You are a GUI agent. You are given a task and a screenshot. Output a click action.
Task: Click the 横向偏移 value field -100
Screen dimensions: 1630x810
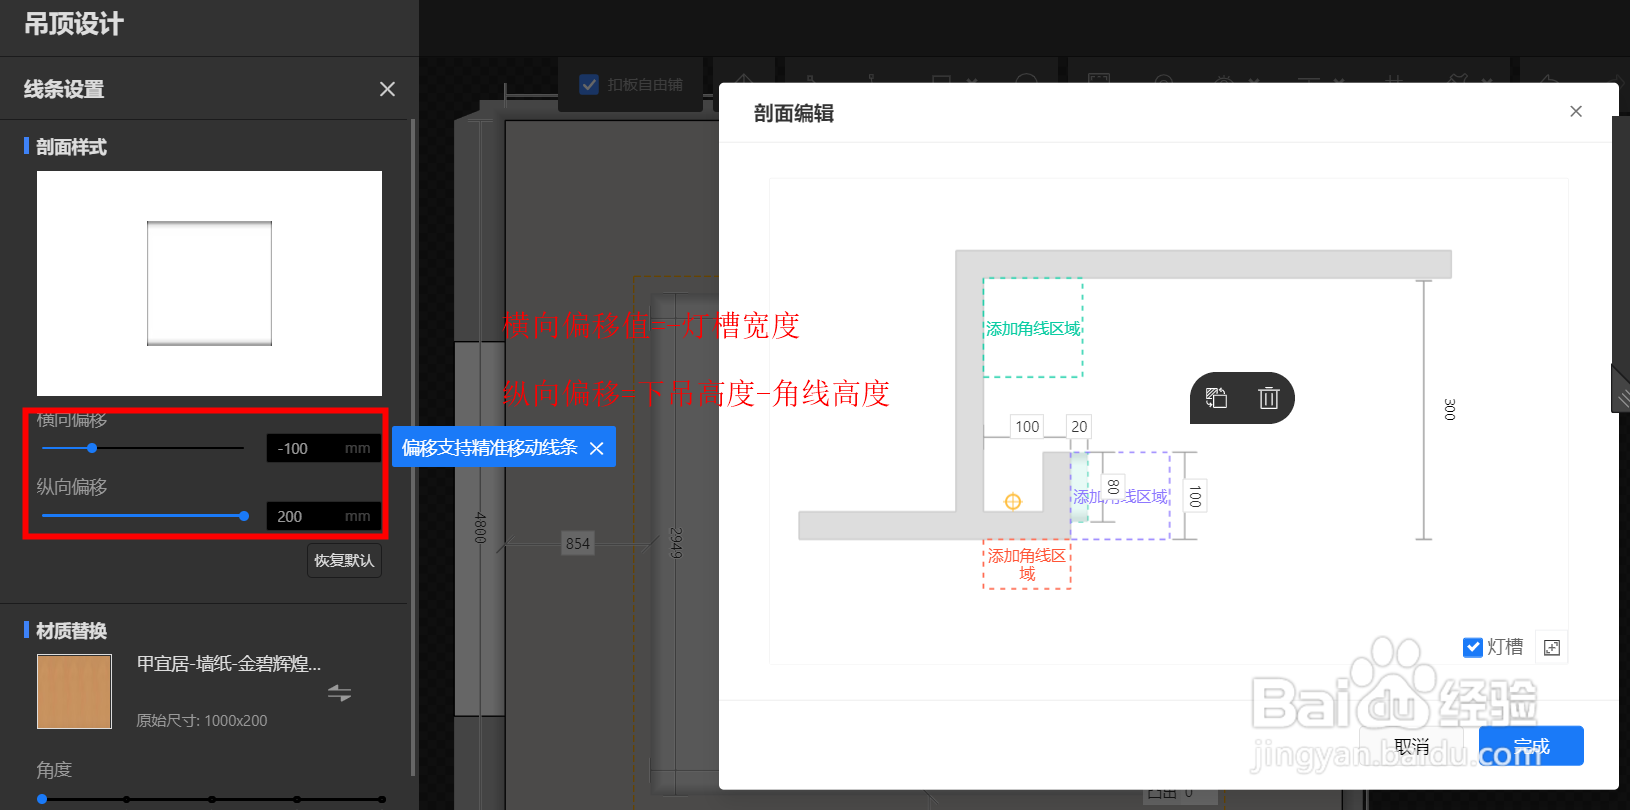click(324, 449)
